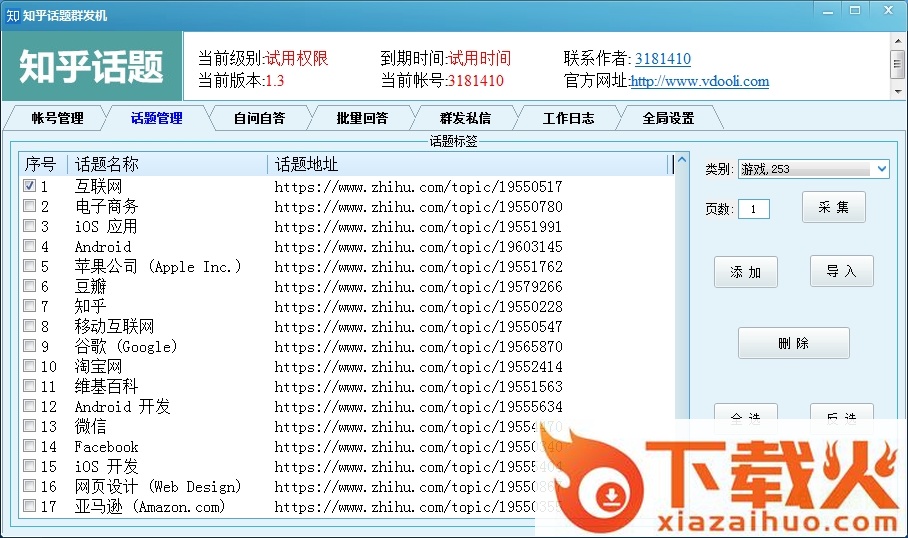908x538 pixels.
Task: Click the header panel scrollbar thumb
Action: coord(898,64)
